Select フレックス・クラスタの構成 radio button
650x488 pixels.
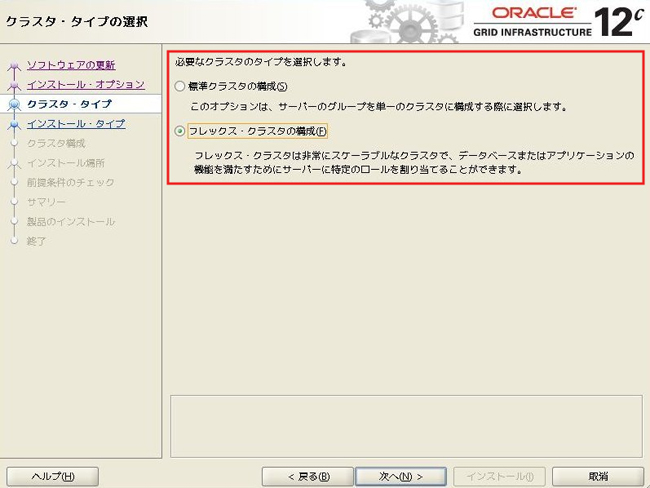(180, 131)
